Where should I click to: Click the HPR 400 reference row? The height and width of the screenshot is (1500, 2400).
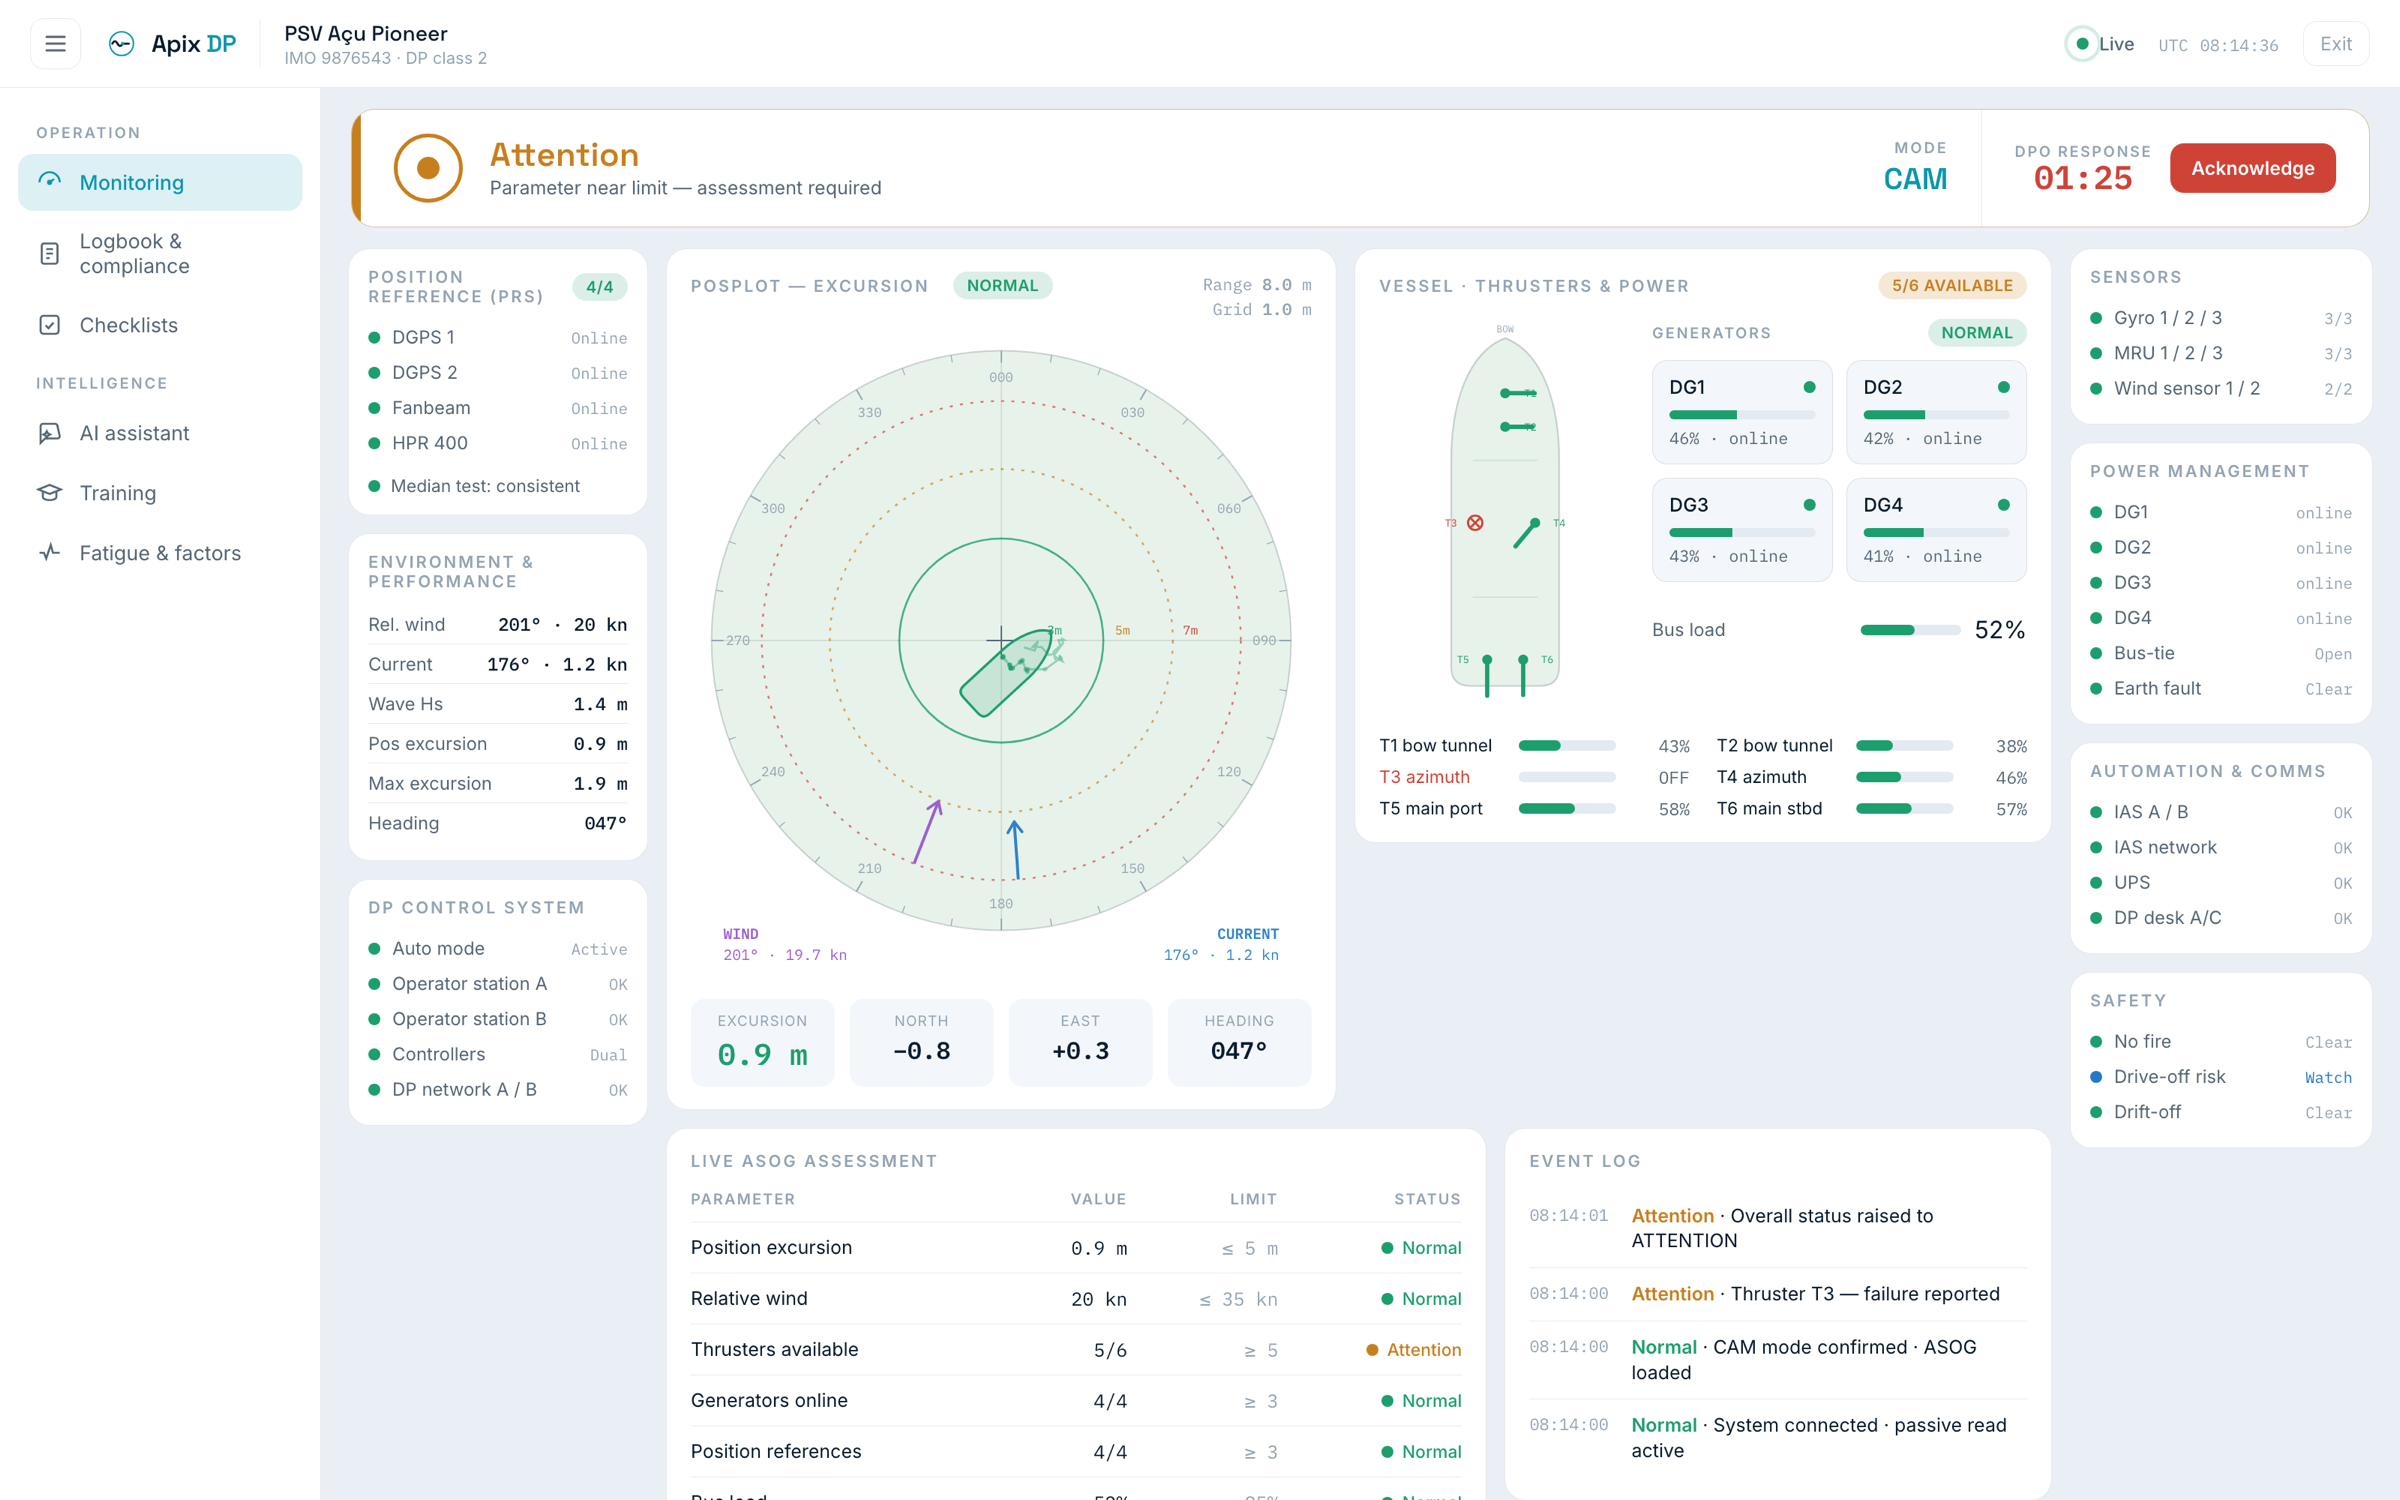497,443
